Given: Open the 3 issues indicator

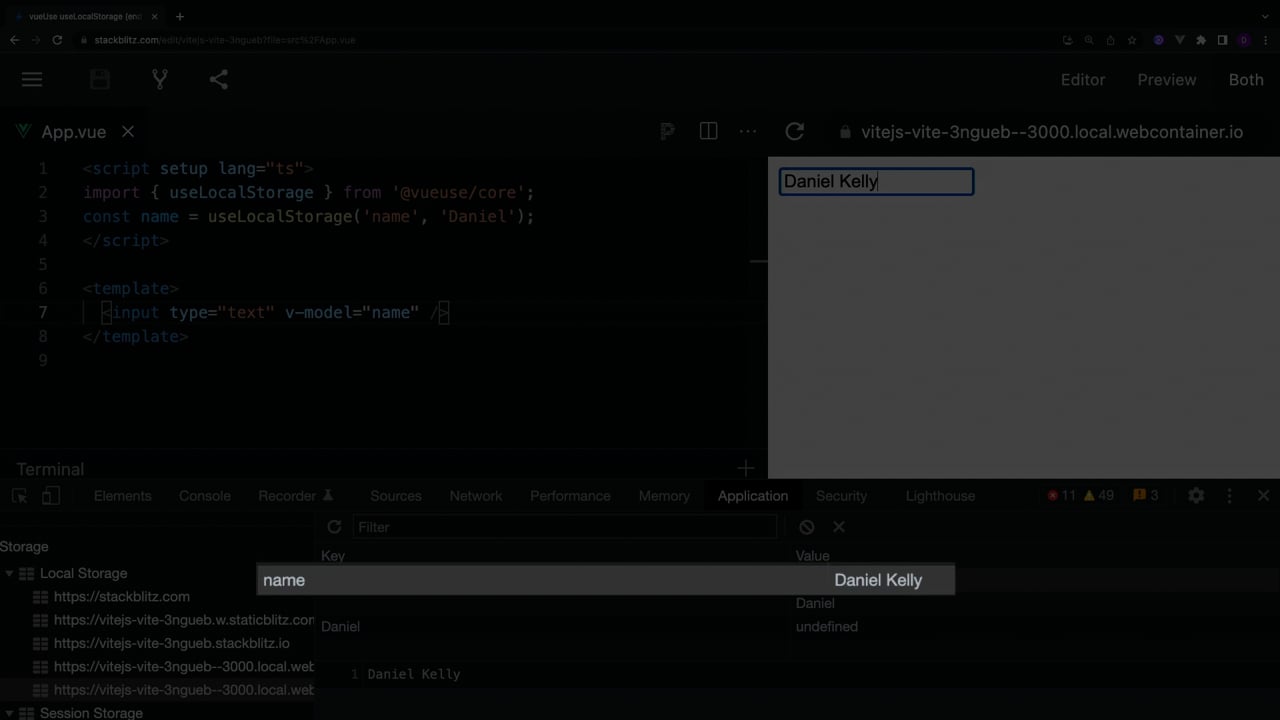Looking at the screenshot, I should coord(1146,496).
